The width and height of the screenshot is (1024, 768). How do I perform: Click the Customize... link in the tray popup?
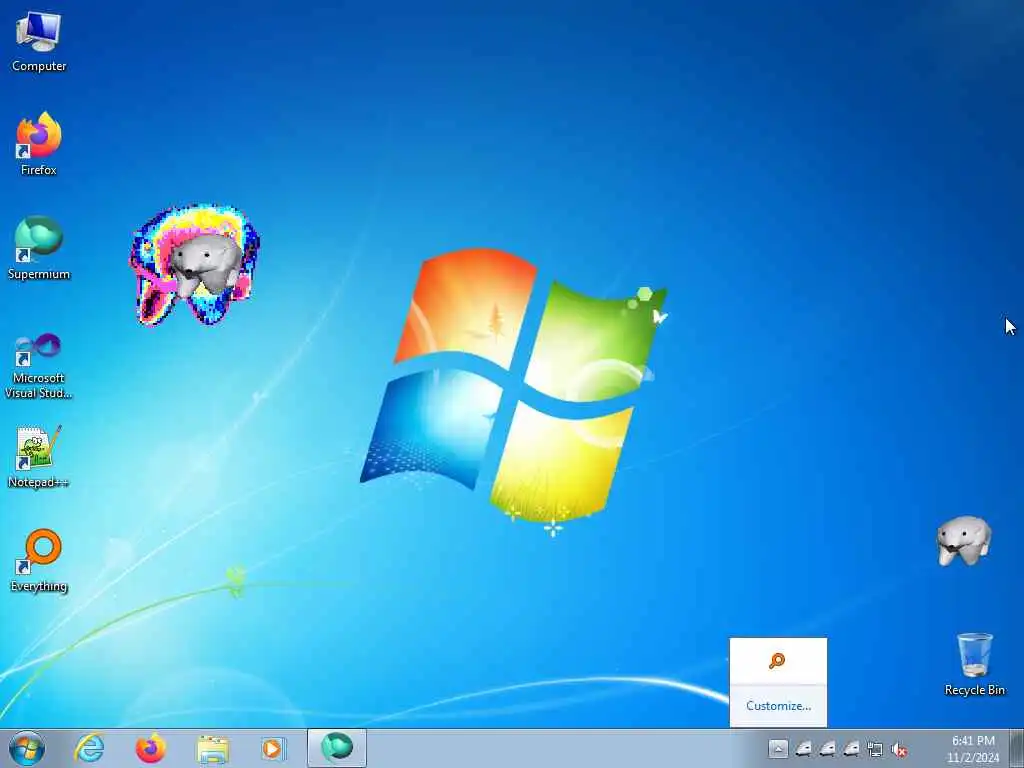point(778,706)
